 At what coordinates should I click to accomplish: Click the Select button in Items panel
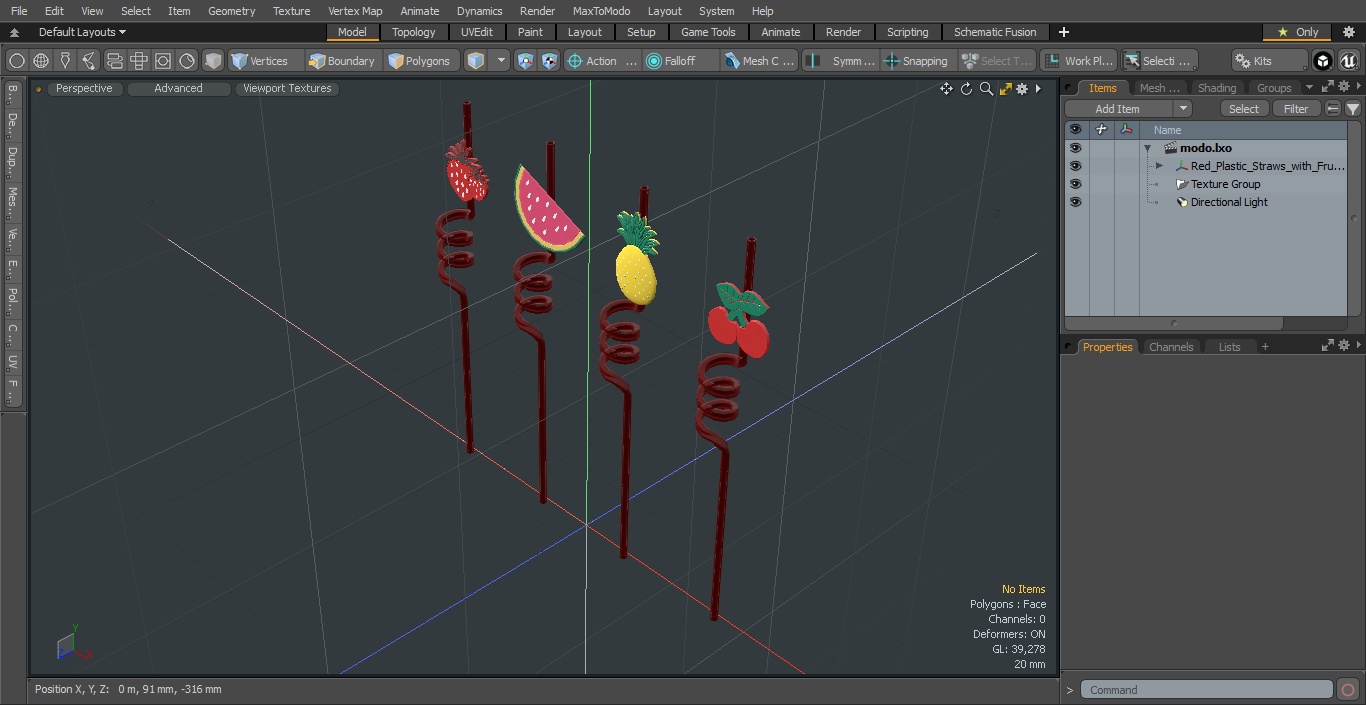click(x=1244, y=109)
